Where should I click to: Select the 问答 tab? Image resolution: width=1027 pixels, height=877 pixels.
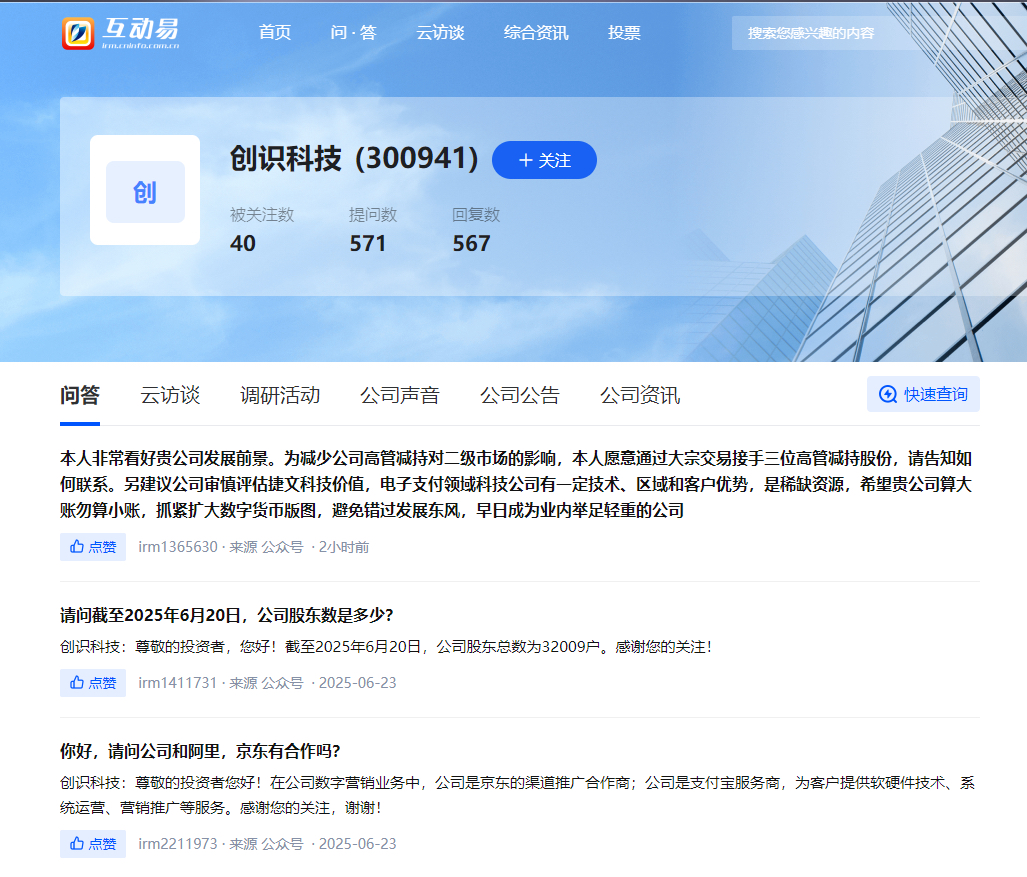[80, 395]
